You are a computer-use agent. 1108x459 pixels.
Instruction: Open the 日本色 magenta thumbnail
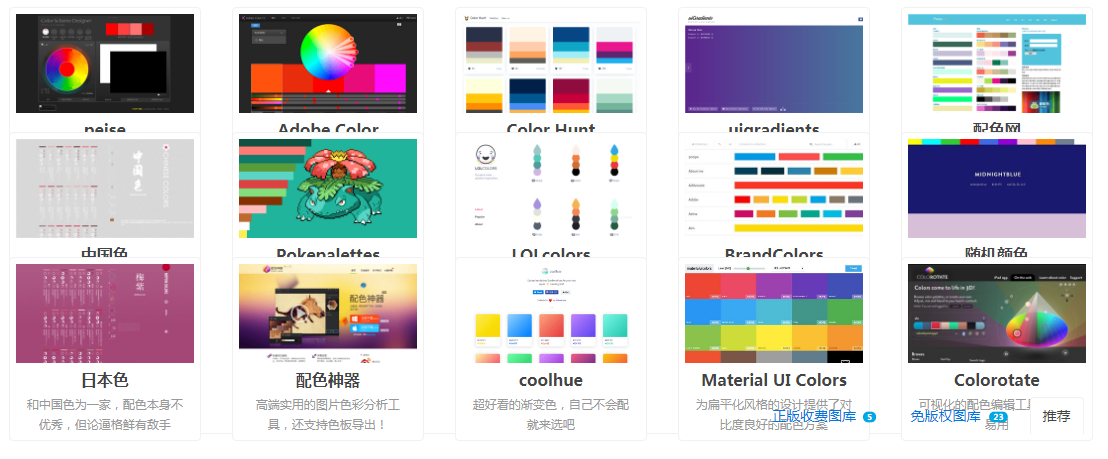pos(105,314)
